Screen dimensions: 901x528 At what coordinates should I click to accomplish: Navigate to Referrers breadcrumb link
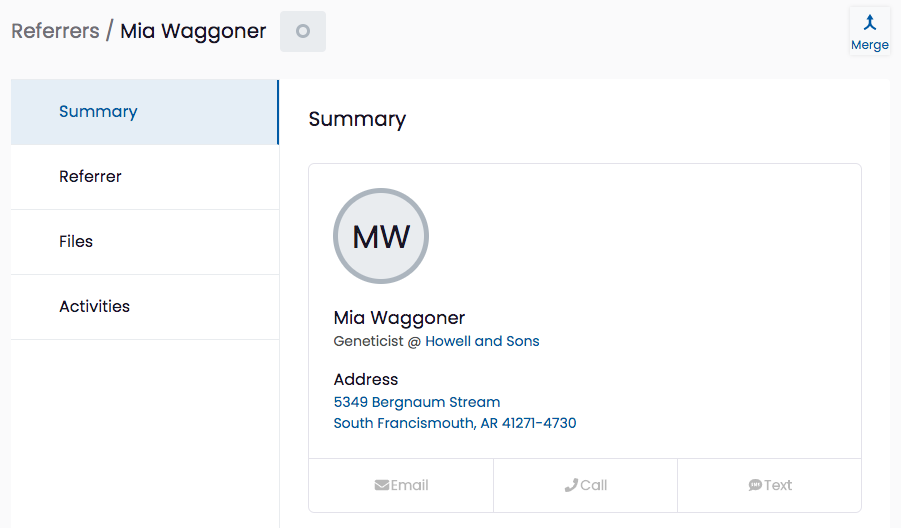click(x=55, y=31)
